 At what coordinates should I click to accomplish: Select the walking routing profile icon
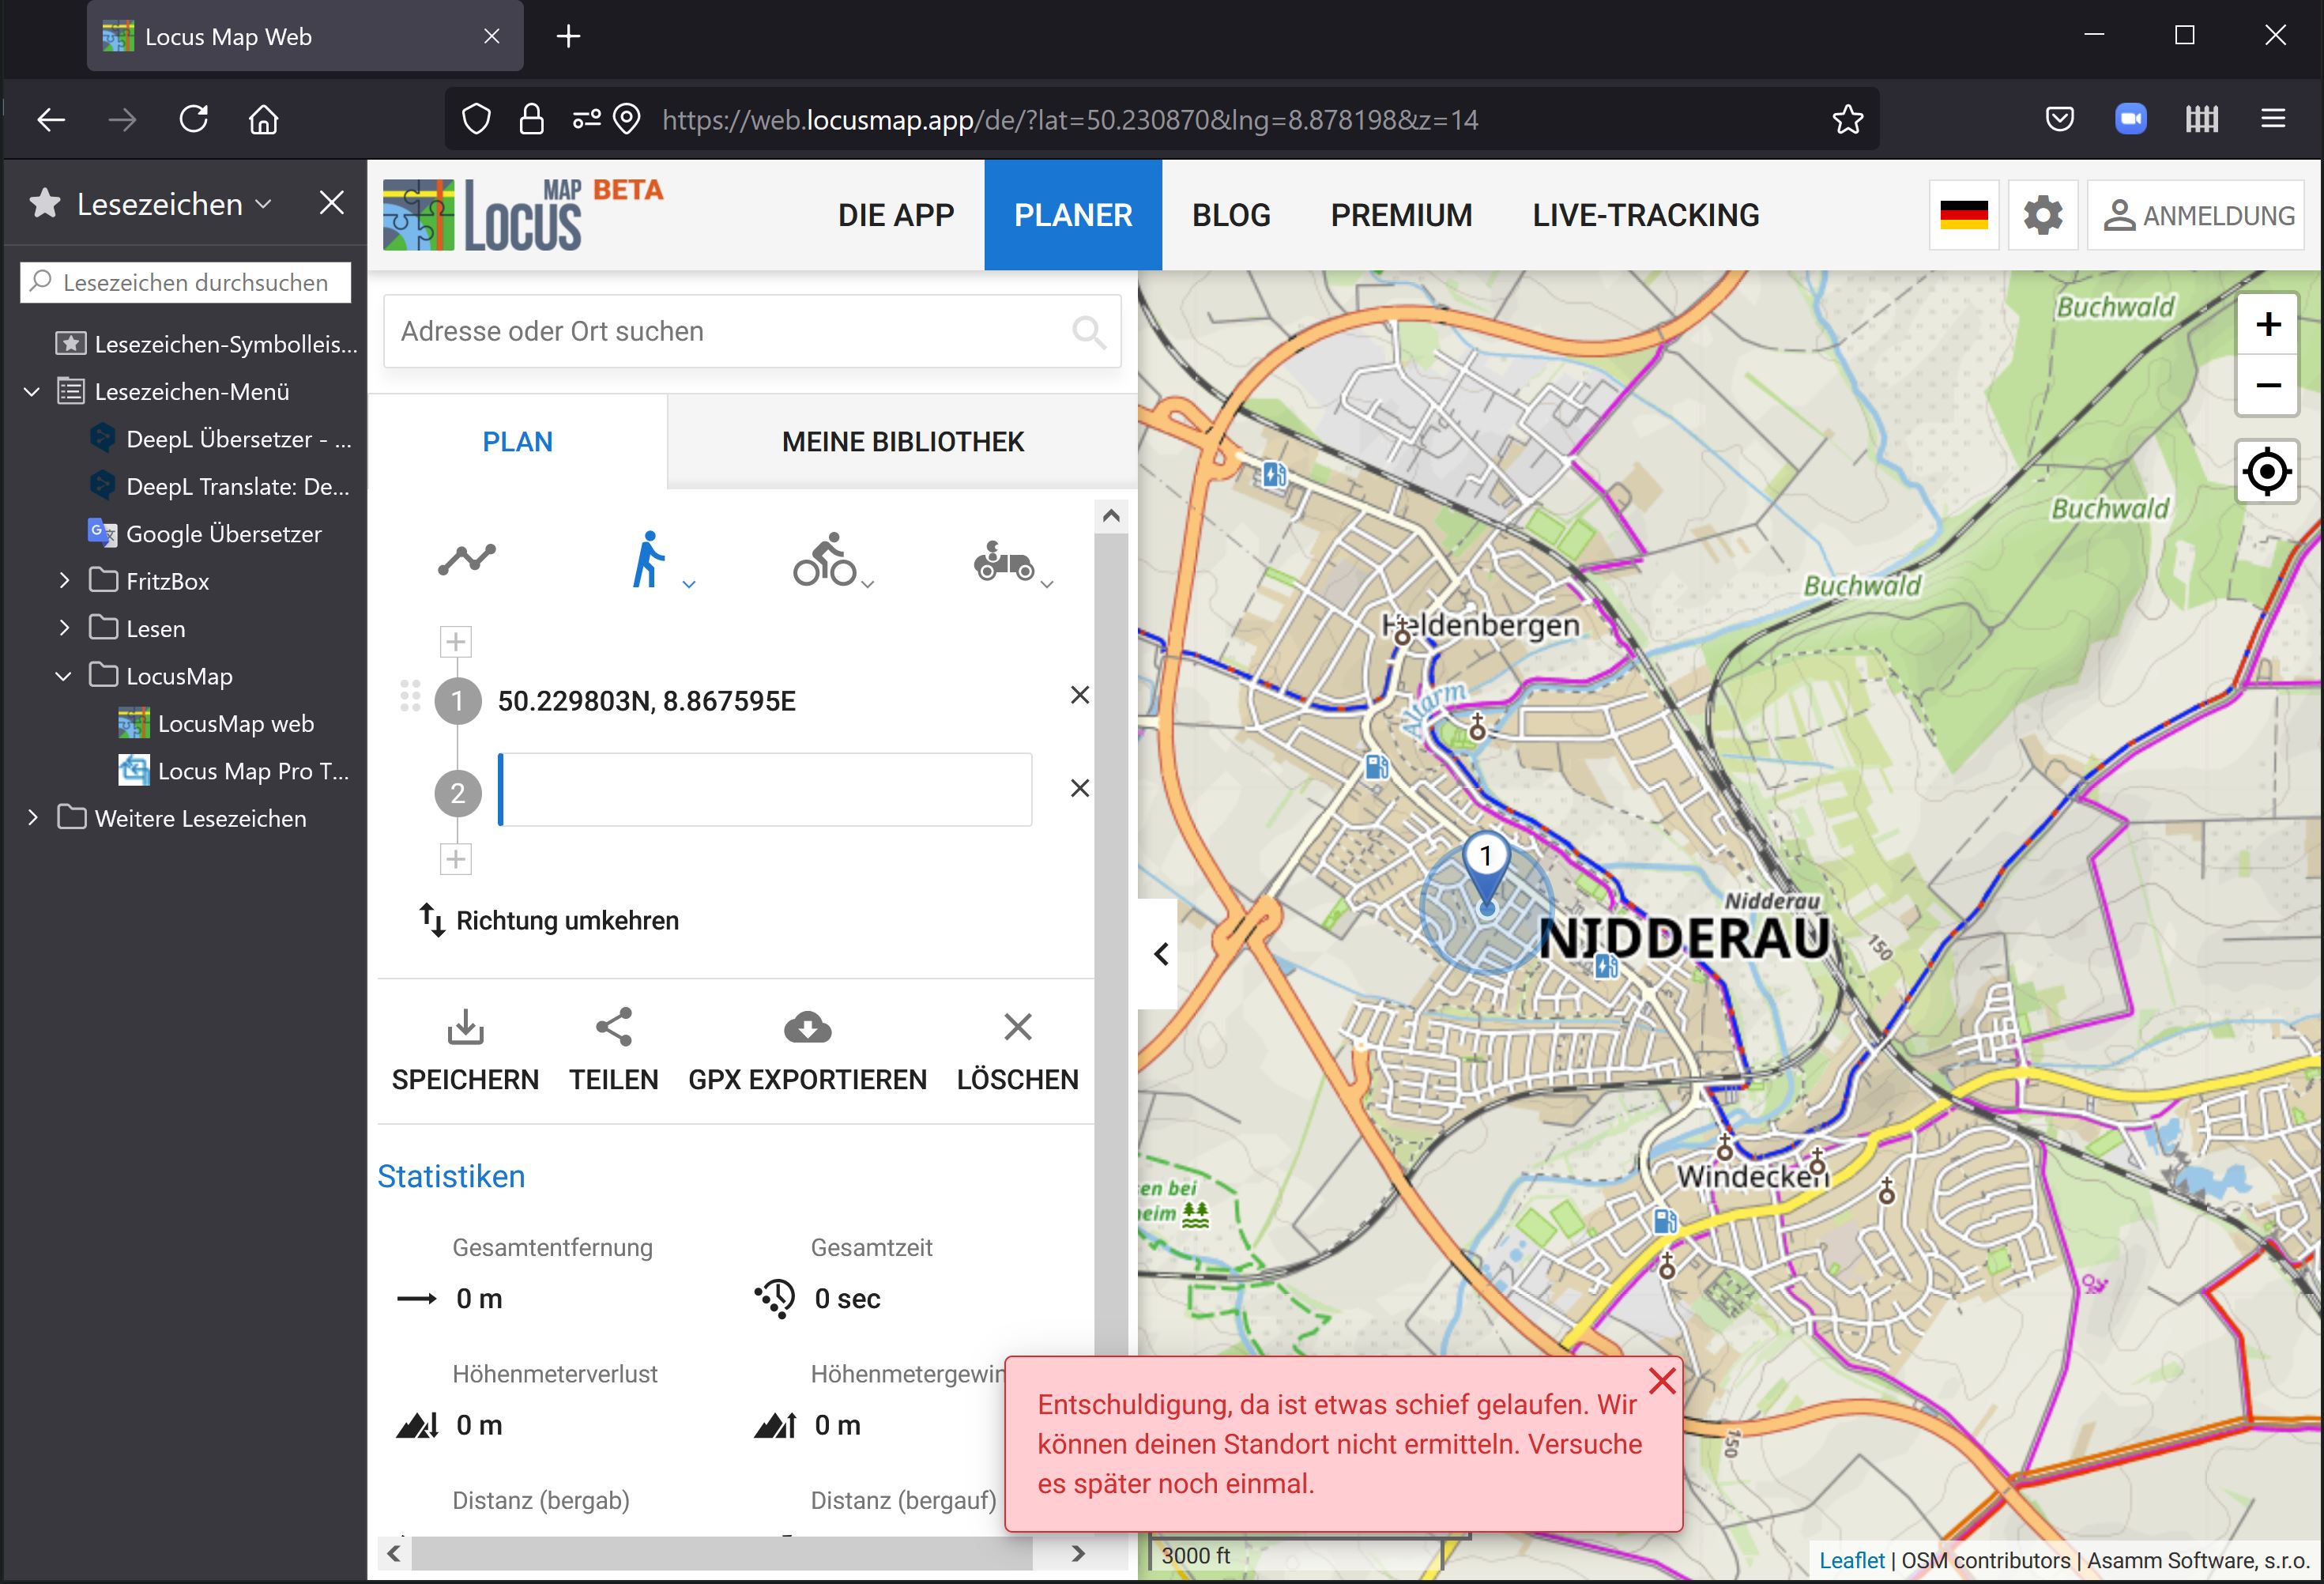pyautogui.click(x=649, y=559)
